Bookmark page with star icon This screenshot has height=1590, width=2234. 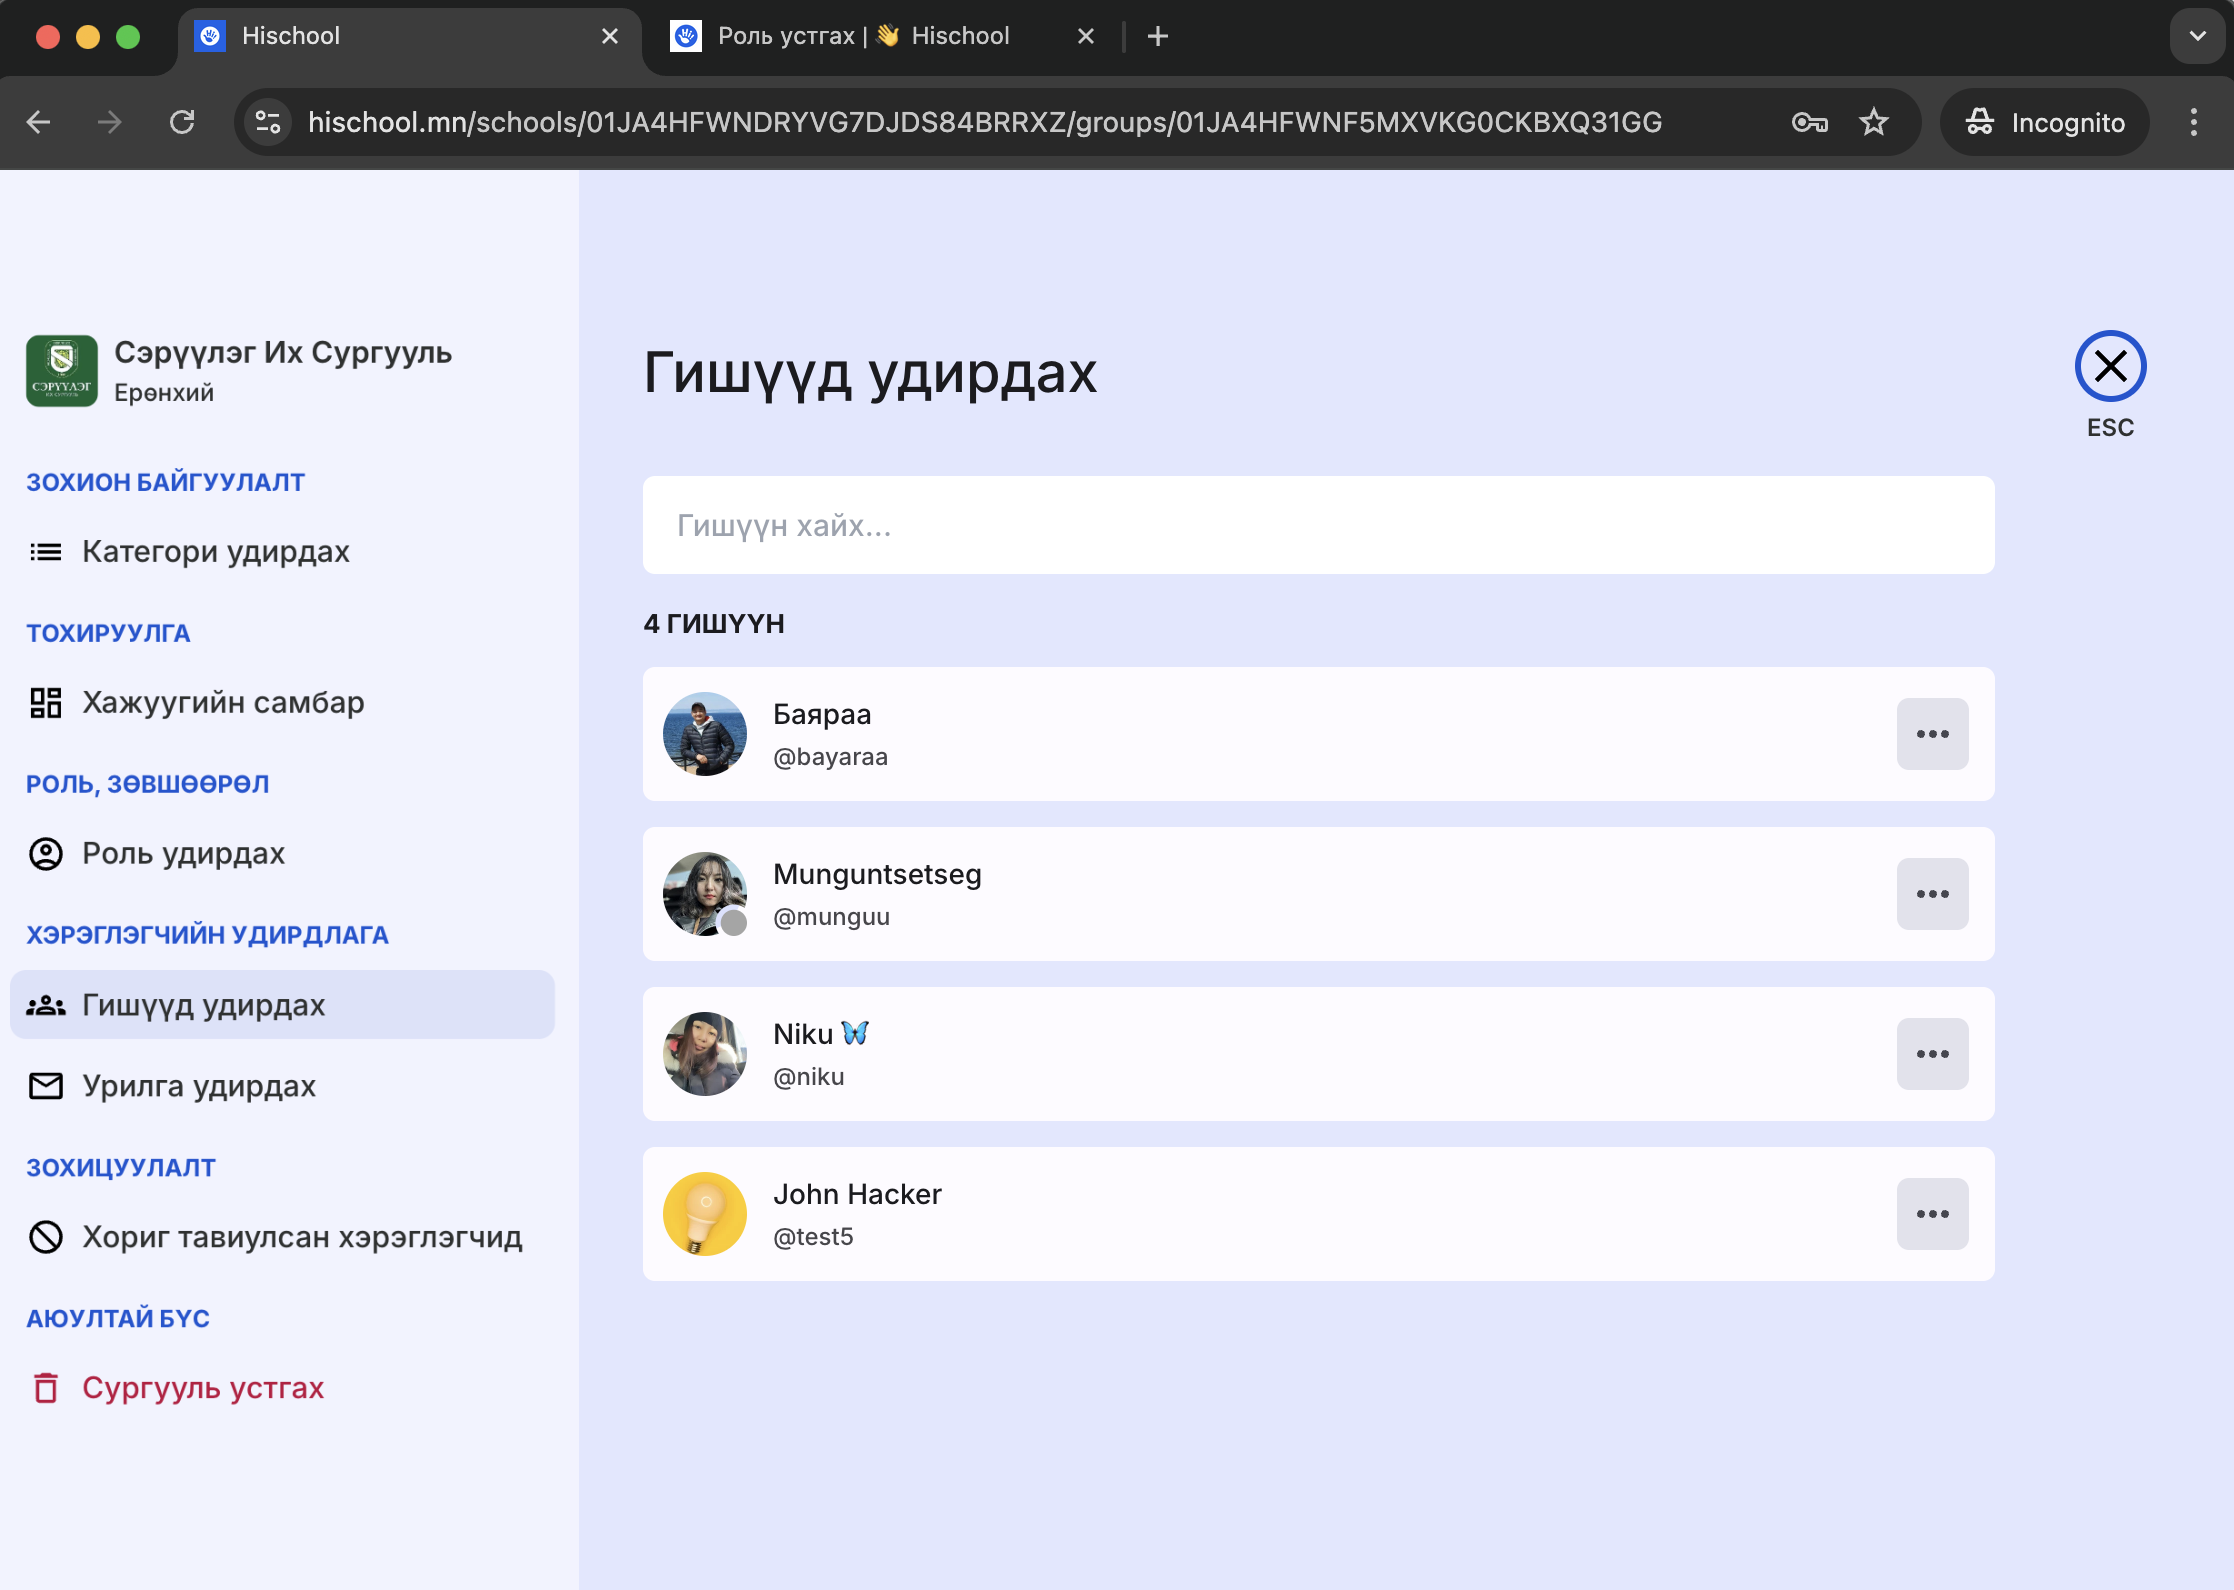[1873, 122]
